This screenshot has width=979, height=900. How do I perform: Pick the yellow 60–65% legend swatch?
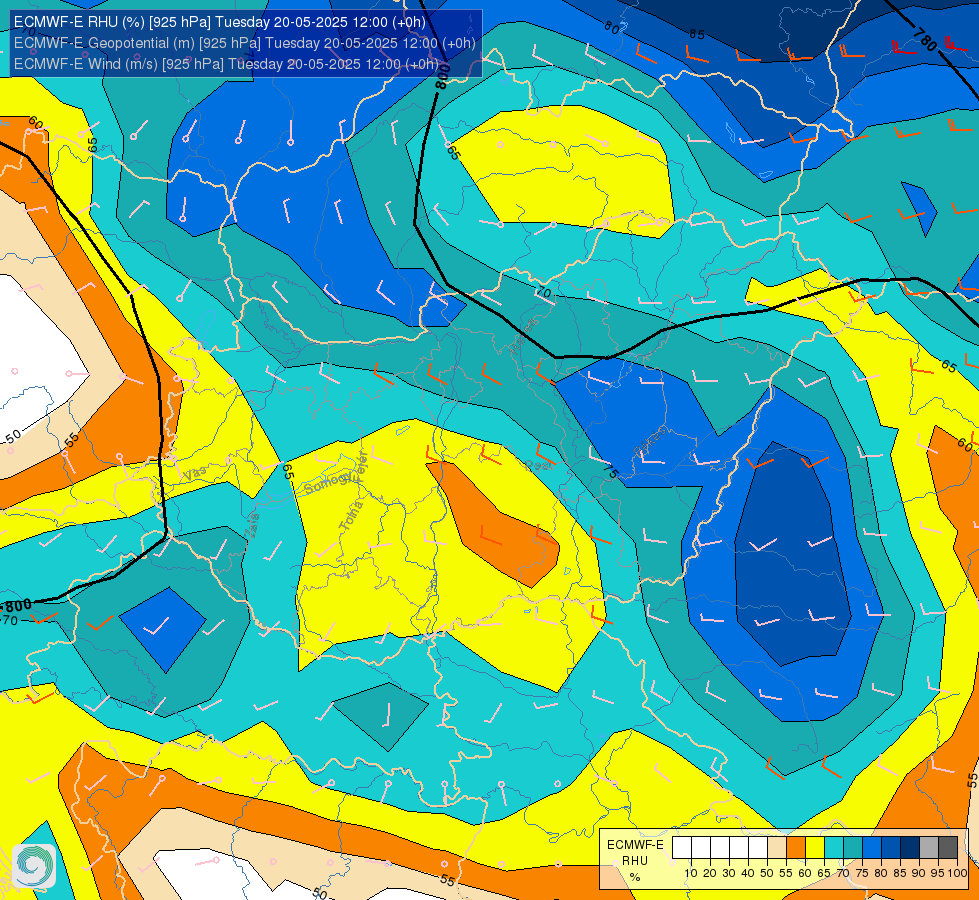click(x=815, y=848)
